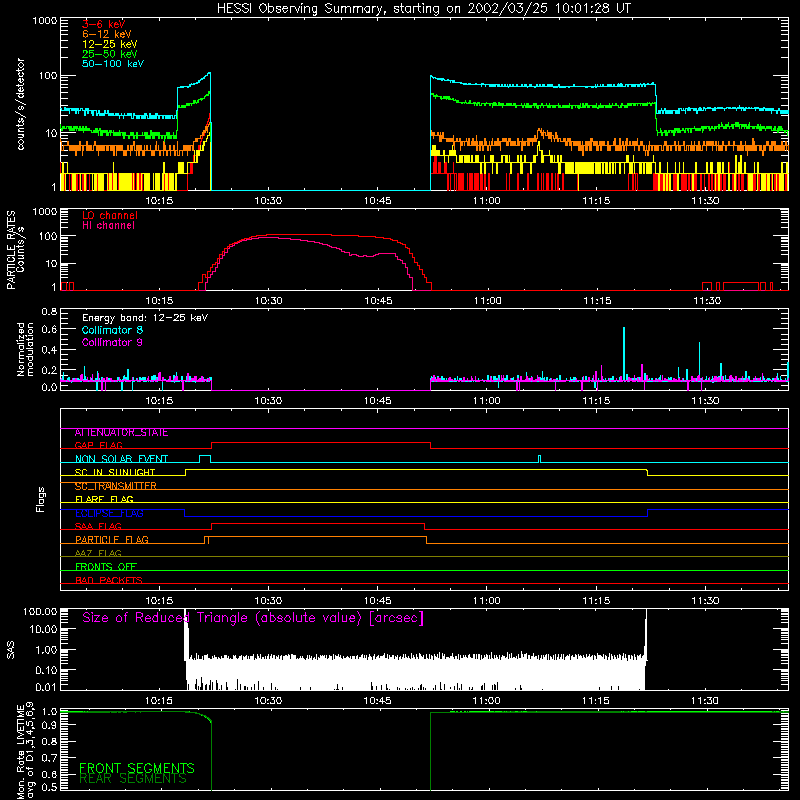This screenshot has width=800, height=800.
Task: Click the HESSI Observing Summary title
Action: pyautogui.click(x=423, y=9)
